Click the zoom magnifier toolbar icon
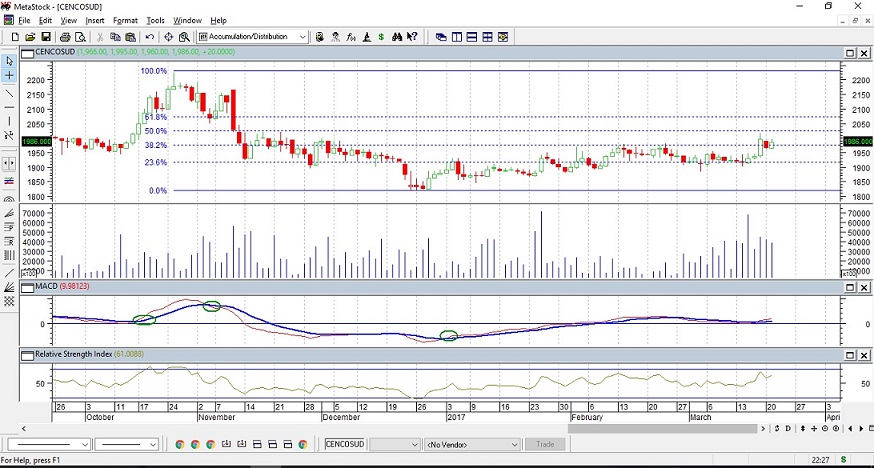This screenshot has width=874, height=468. click(x=184, y=37)
